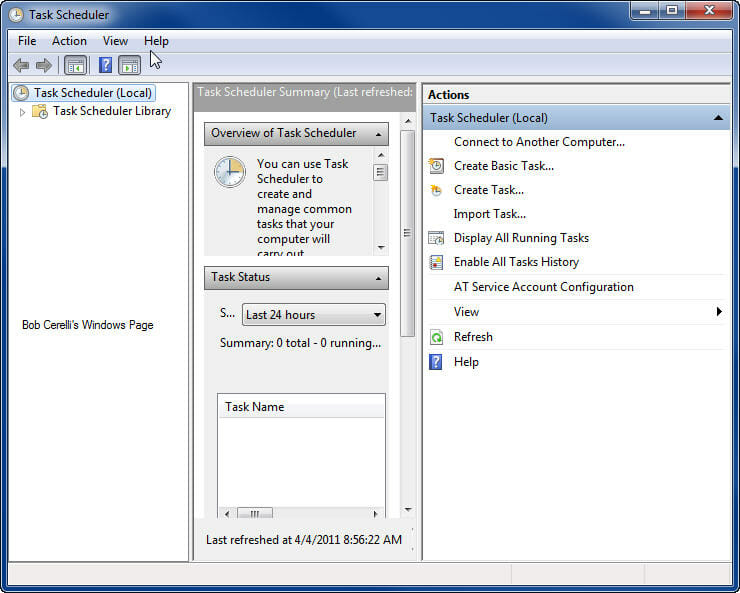Click the overview text scroll down arrow
The width and height of the screenshot is (740, 593).
(x=381, y=248)
